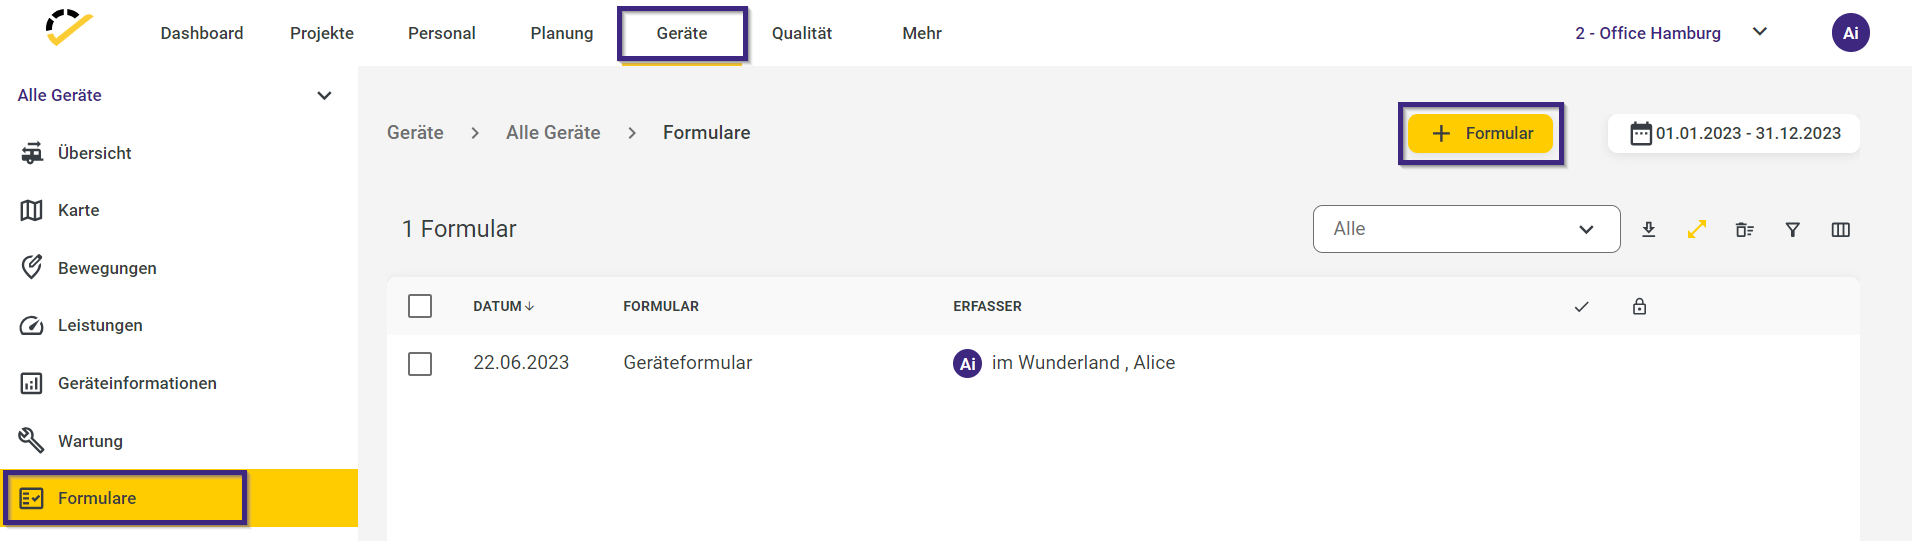Click the app logo in the top left
The height and width of the screenshot is (541, 1912).
tap(69, 28)
